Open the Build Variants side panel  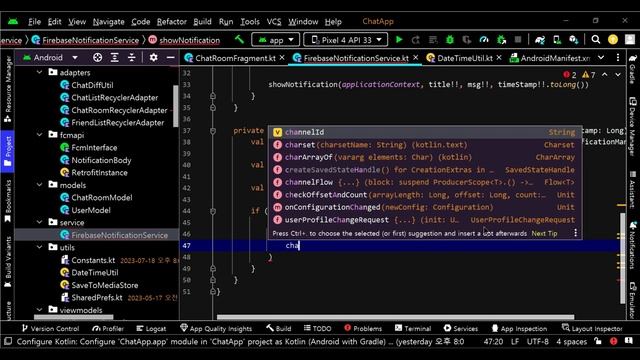coord(7,262)
